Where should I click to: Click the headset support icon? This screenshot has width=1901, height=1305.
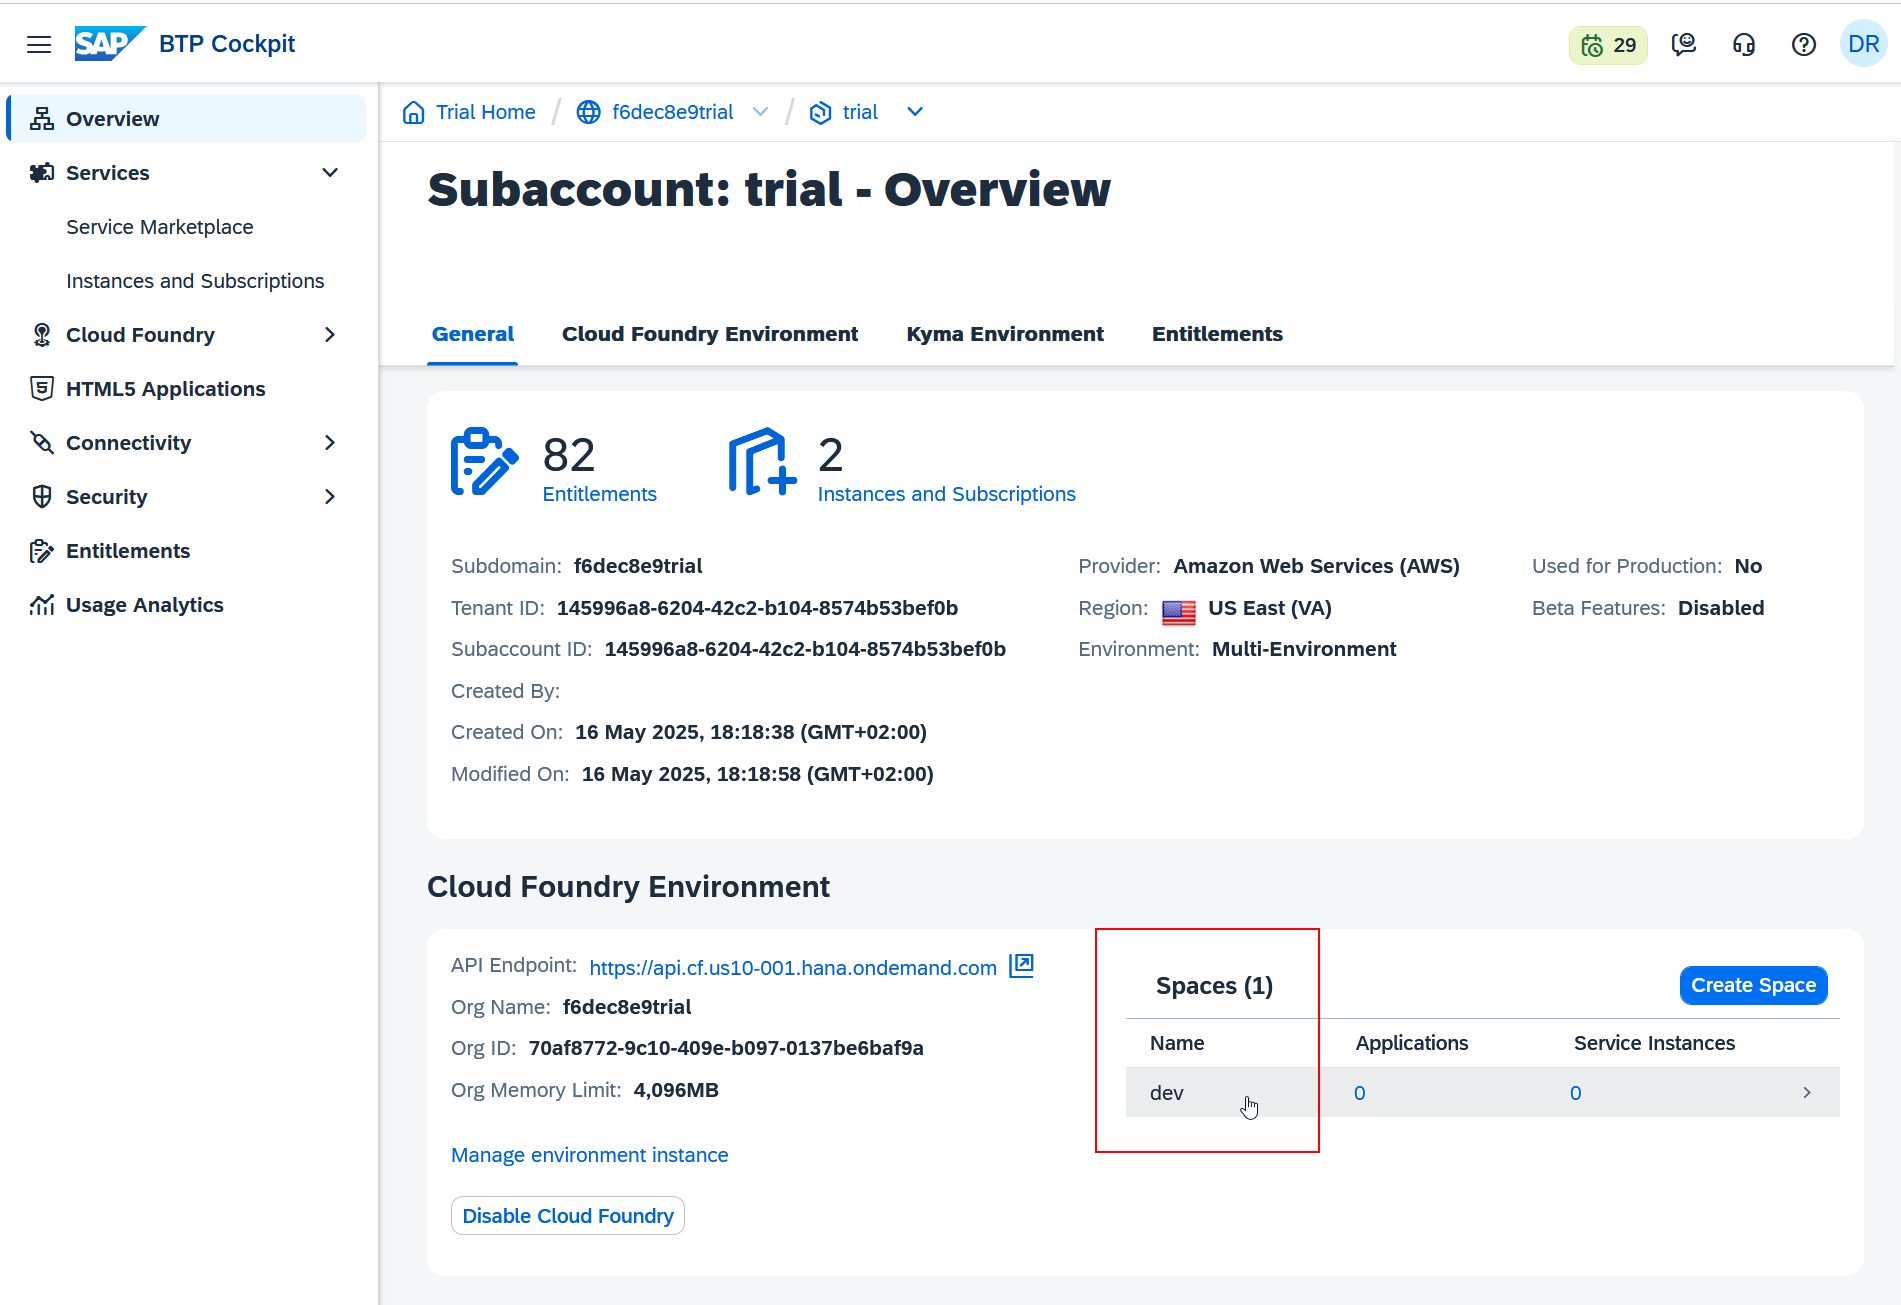[x=1744, y=44]
